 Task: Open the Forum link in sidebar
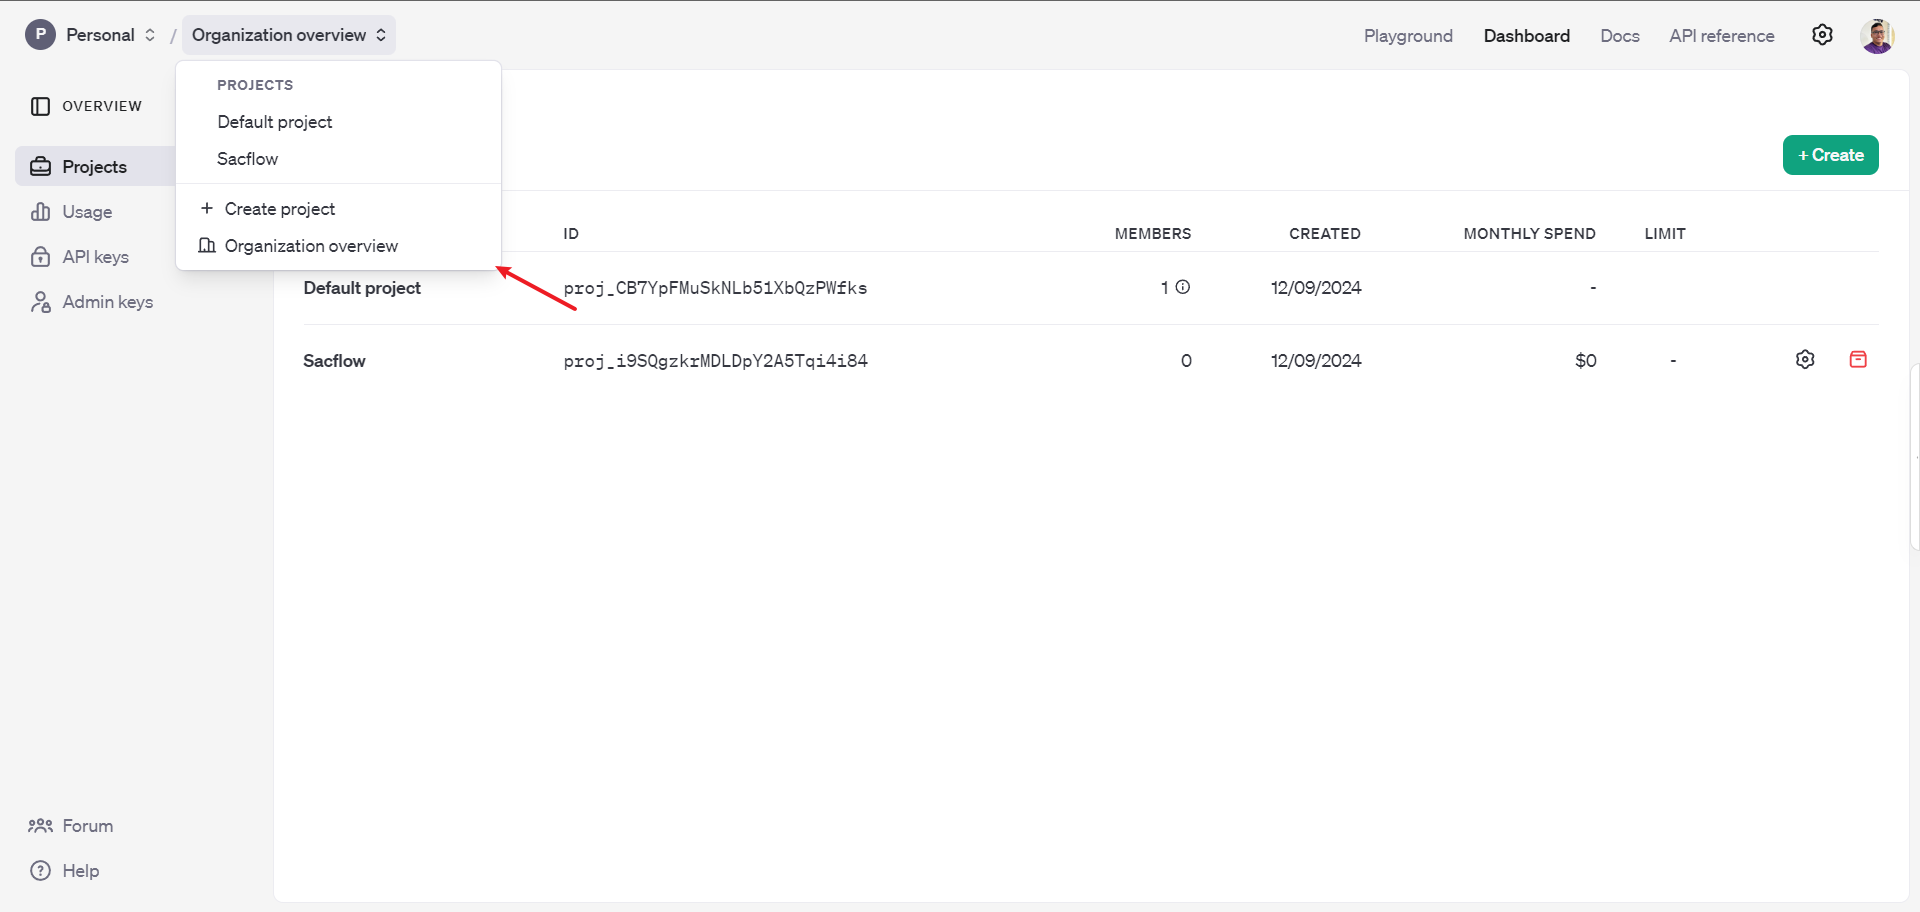pos(87,826)
